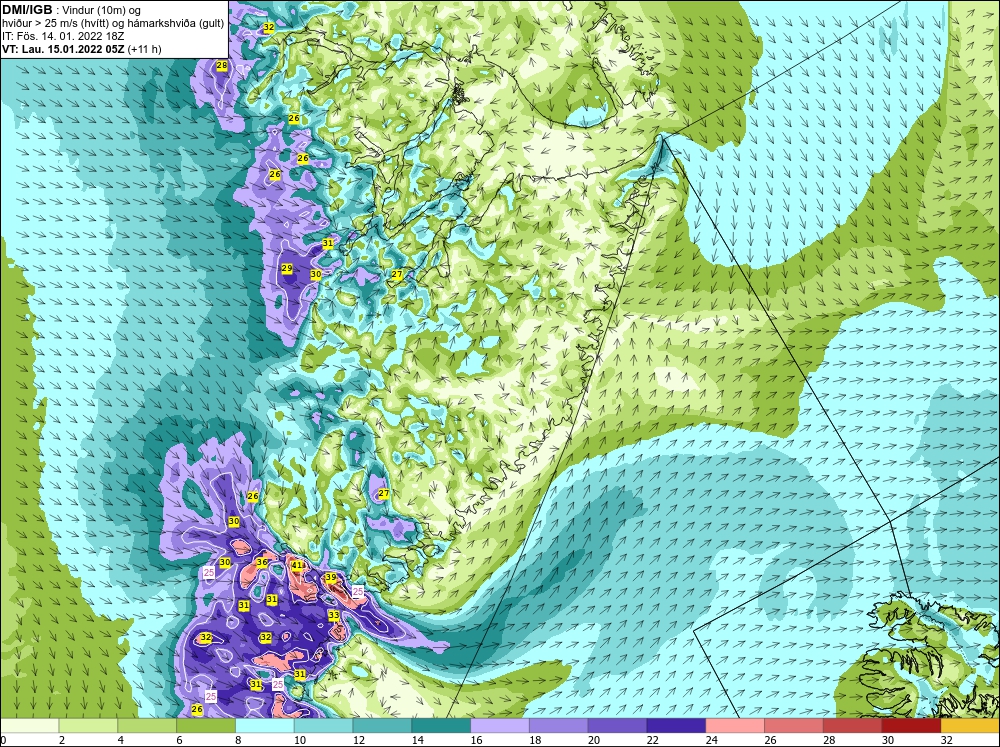Viewport: 1000px width, 747px height.
Task: Click the yellow "29" gust label
Action: point(287,269)
